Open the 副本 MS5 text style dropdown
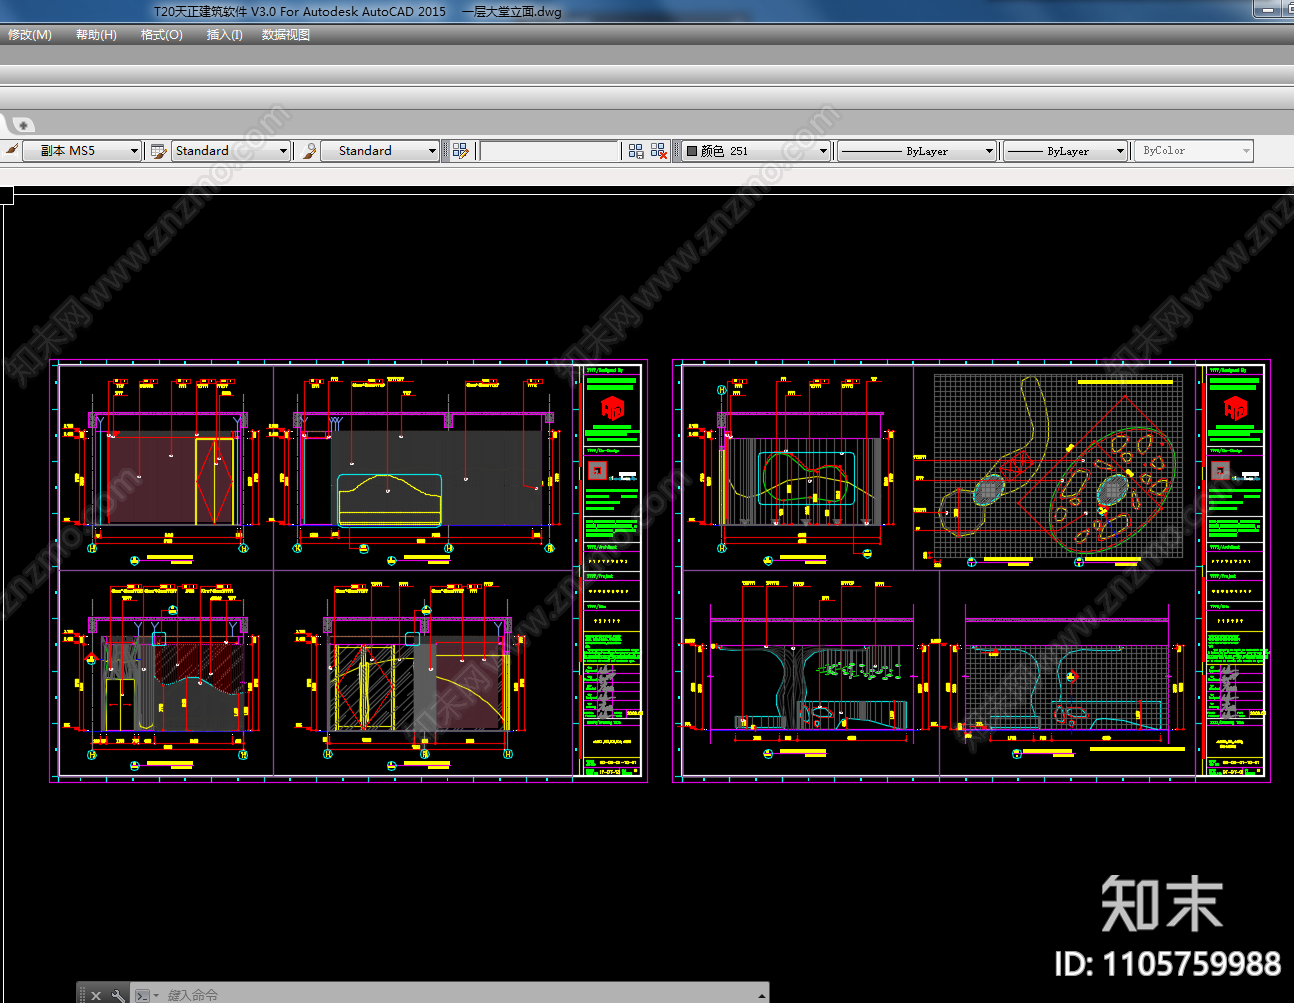The height and width of the screenshot is (1003, 1294). (x=82, y=151)
